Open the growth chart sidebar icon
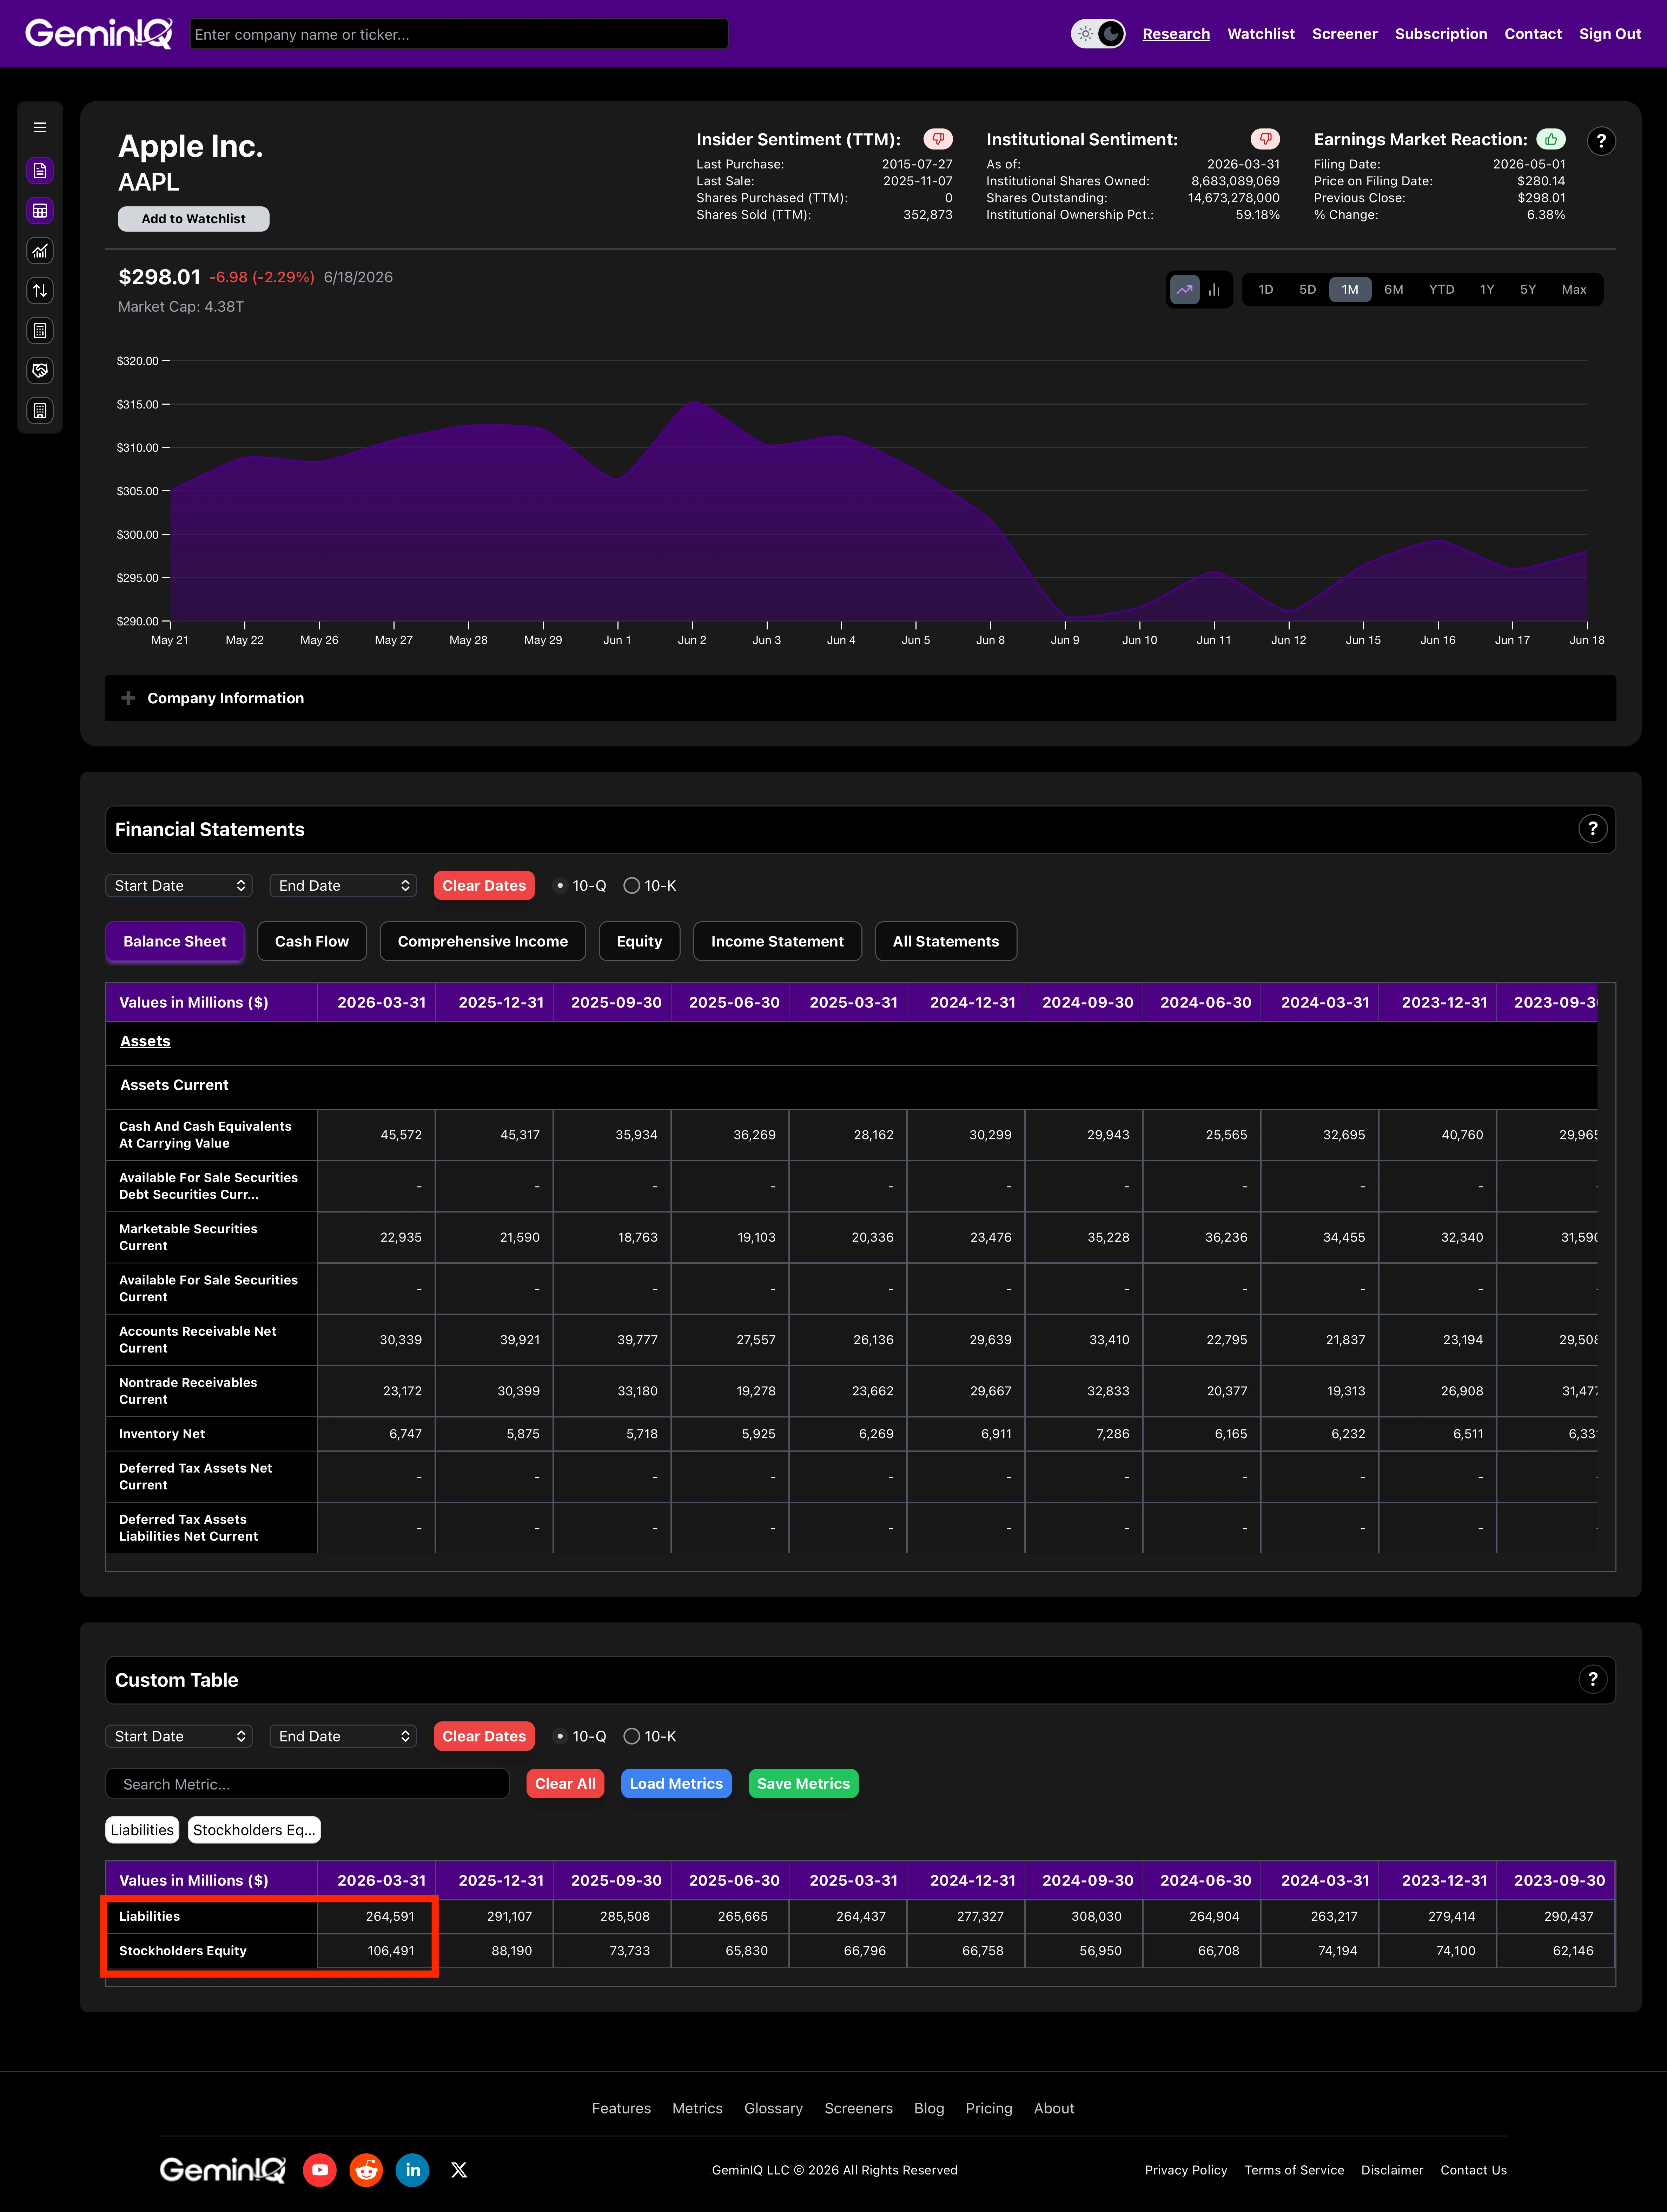 (x=40, y=251)
